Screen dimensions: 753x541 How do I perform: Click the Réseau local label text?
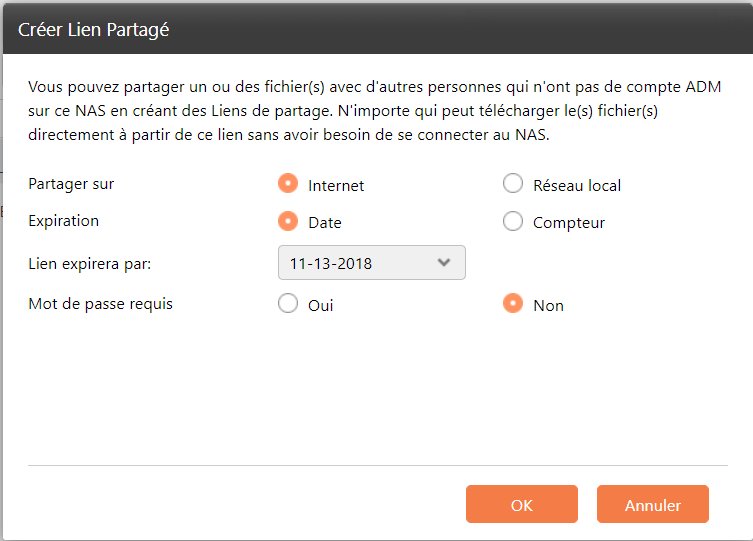[x=577, y=185]
